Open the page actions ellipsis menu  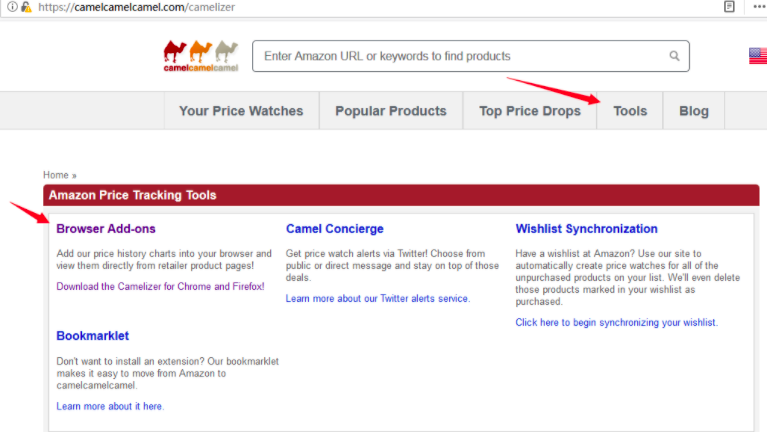pyautogui.click(x=759, y=6)
